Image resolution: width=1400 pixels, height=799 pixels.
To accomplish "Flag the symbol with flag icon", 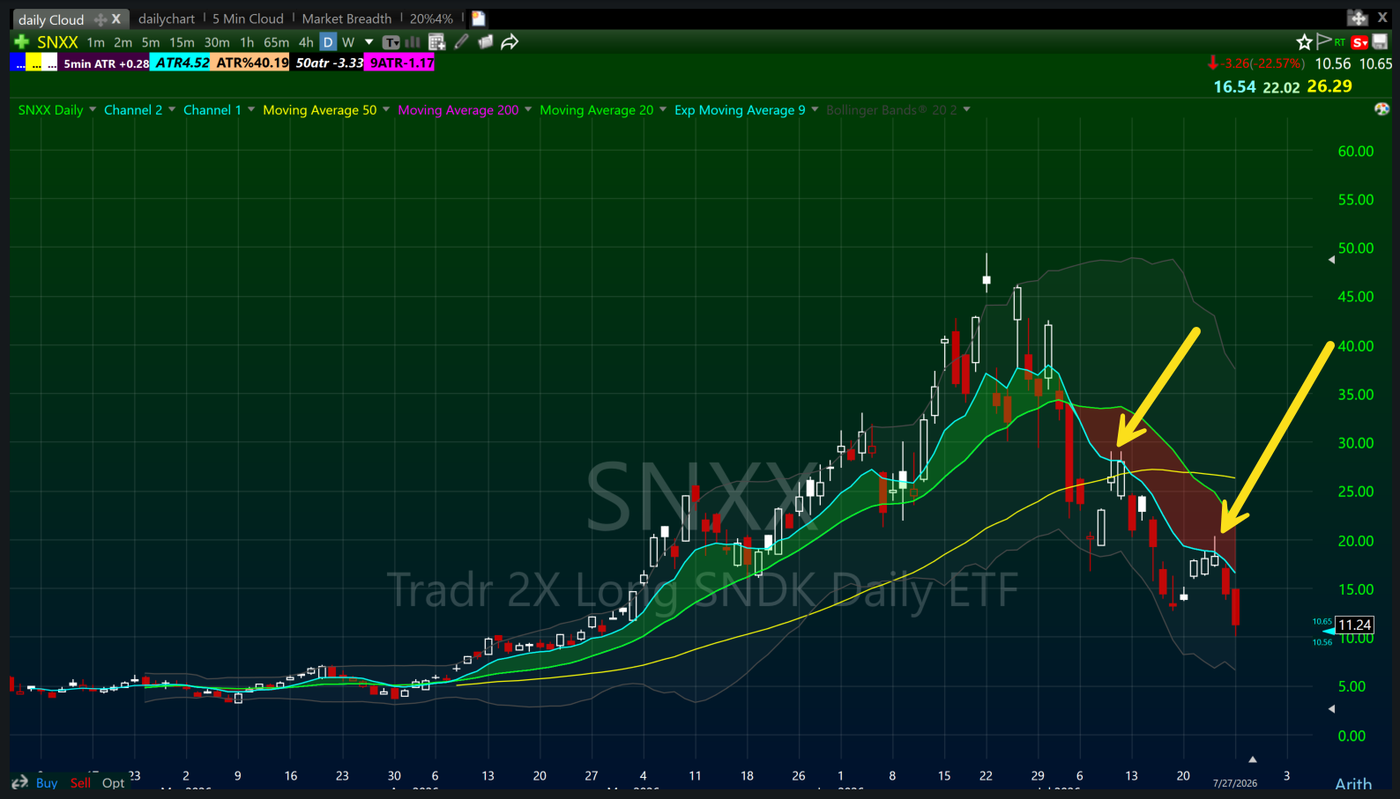I will [x=1323, y=42].
